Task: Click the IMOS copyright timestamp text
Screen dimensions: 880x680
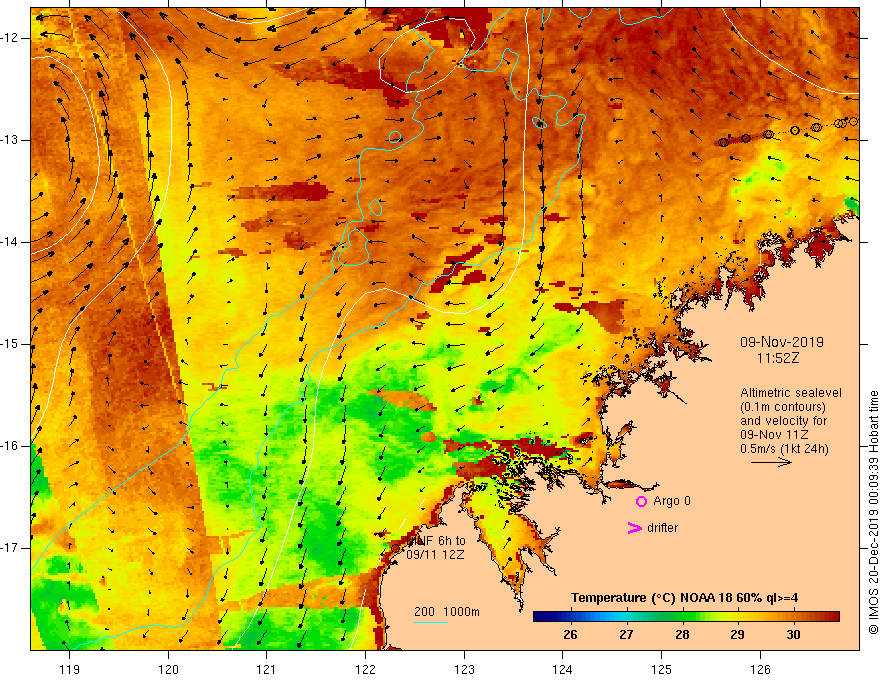Action: (873, 512)
